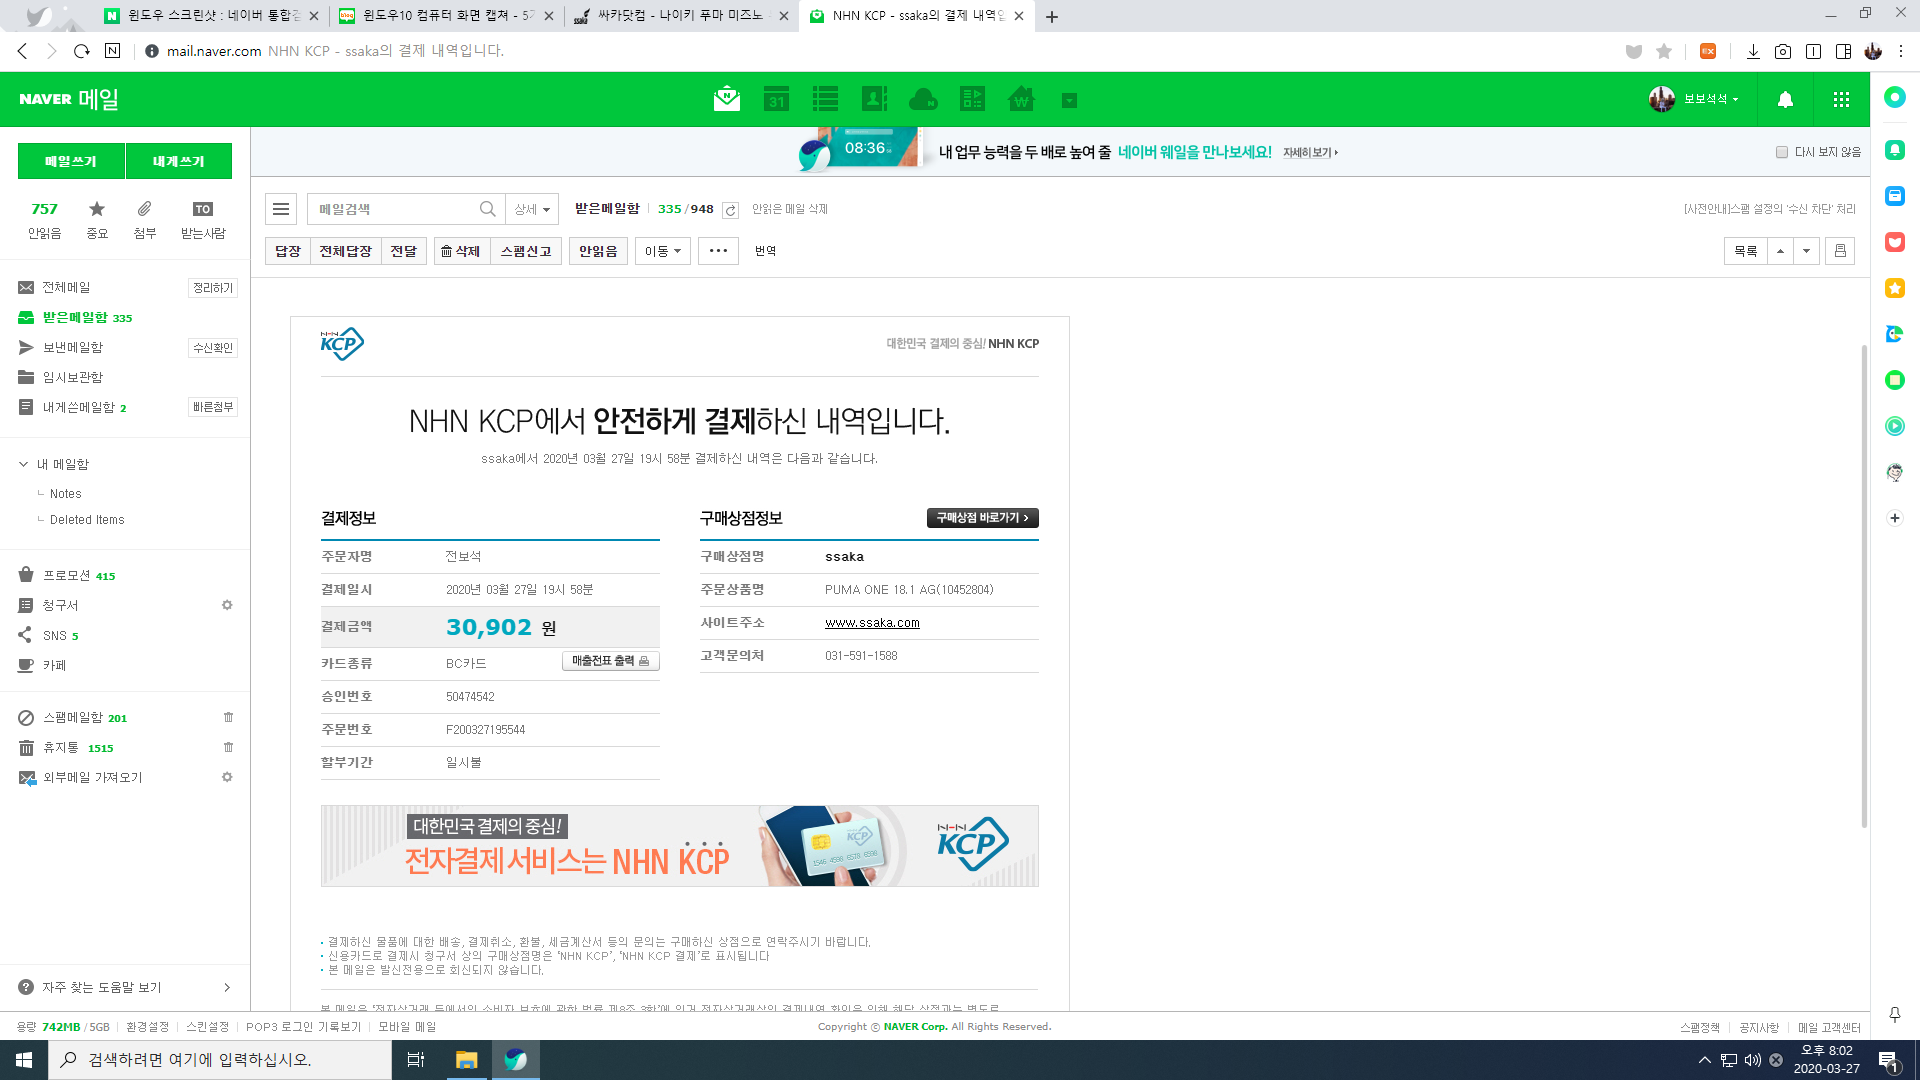Expand 자주 찾는 도움말 보기 arrow

[227, 988]
